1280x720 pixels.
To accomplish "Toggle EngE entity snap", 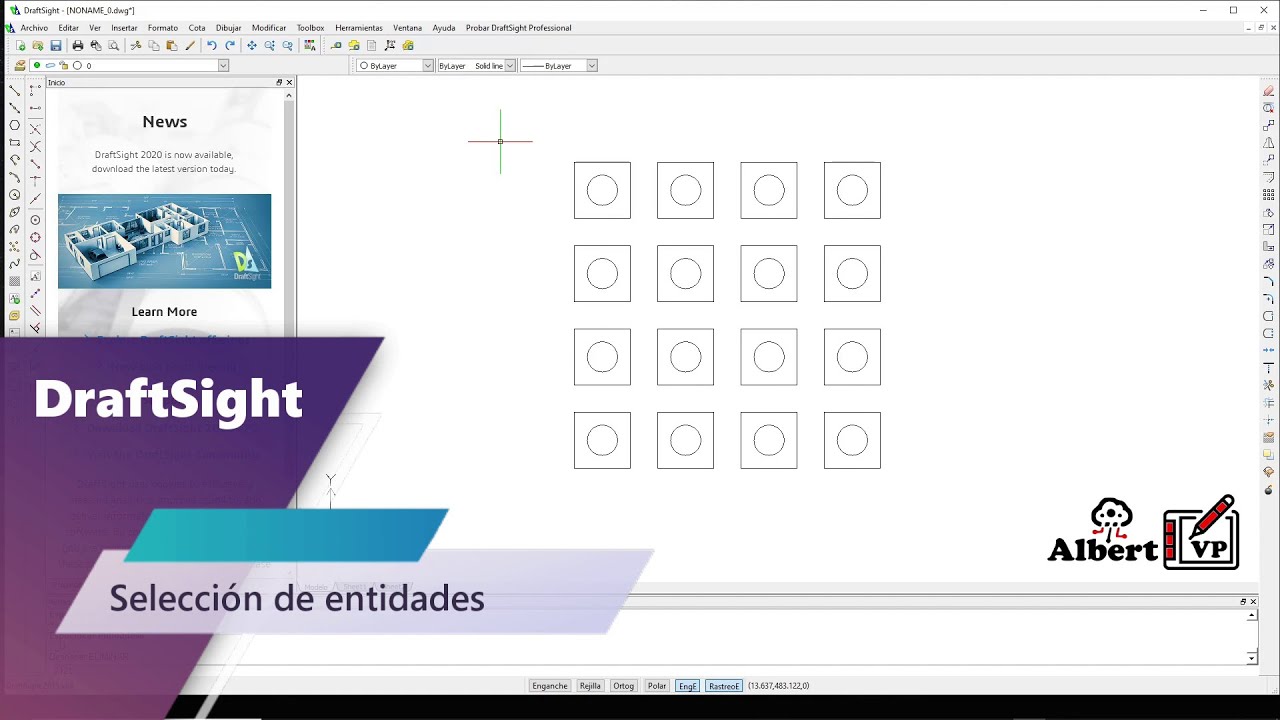I will 688,686.
